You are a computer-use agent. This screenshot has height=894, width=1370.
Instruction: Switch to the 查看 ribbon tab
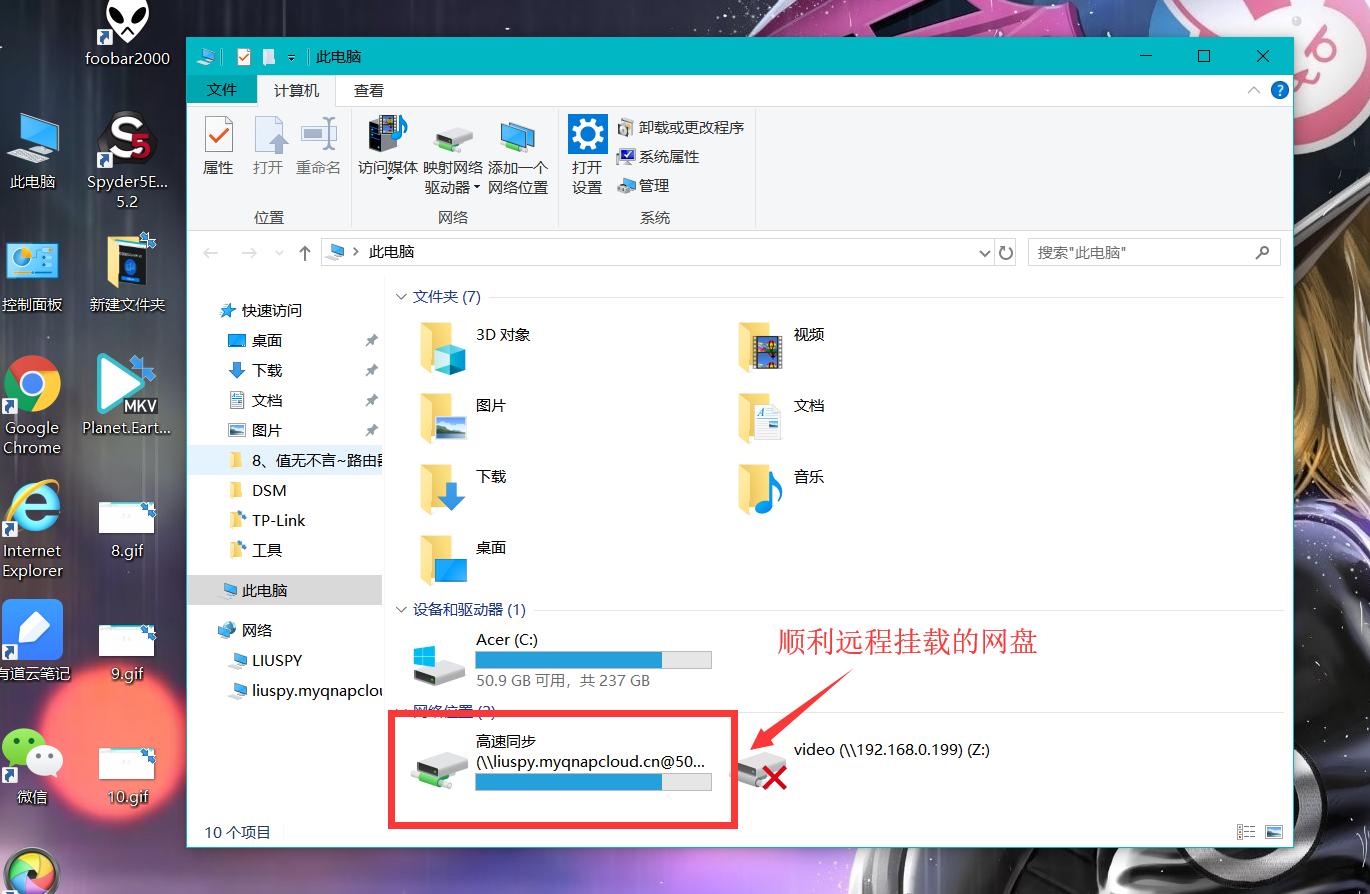[368, 90]
